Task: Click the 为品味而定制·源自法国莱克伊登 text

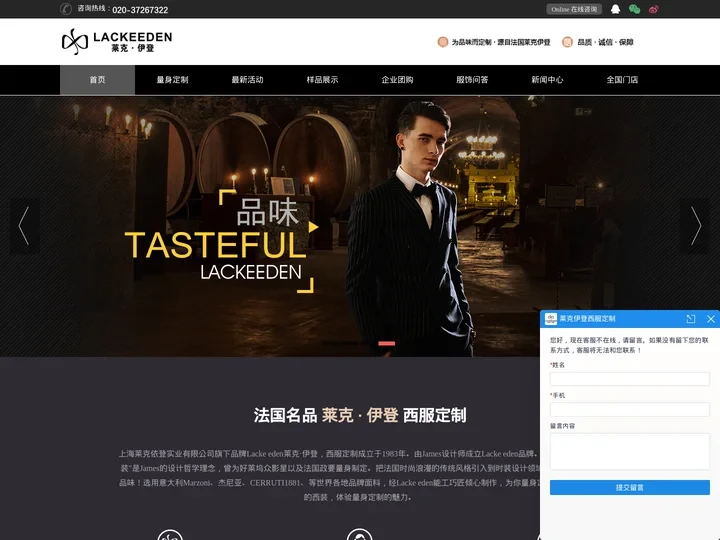Action: pyautogui.click(x=501, y=42)
